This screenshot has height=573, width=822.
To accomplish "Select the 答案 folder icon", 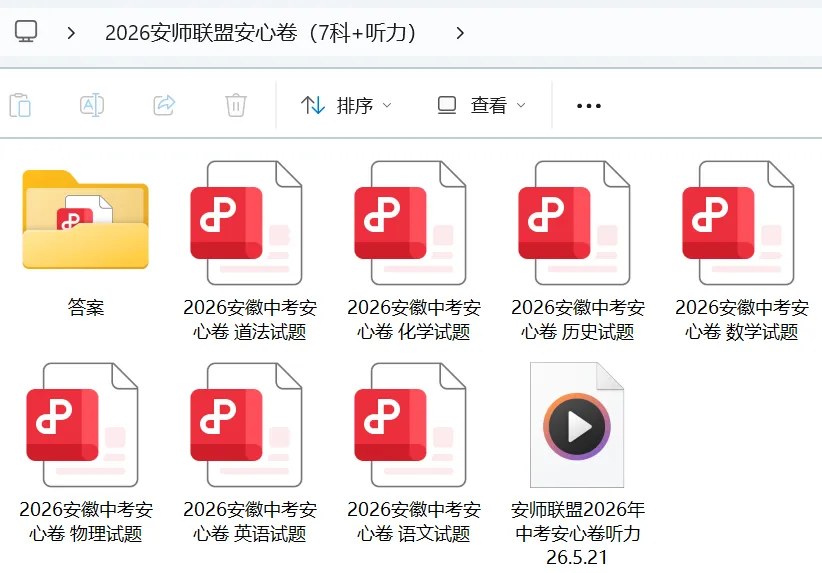I will point(85,219).
